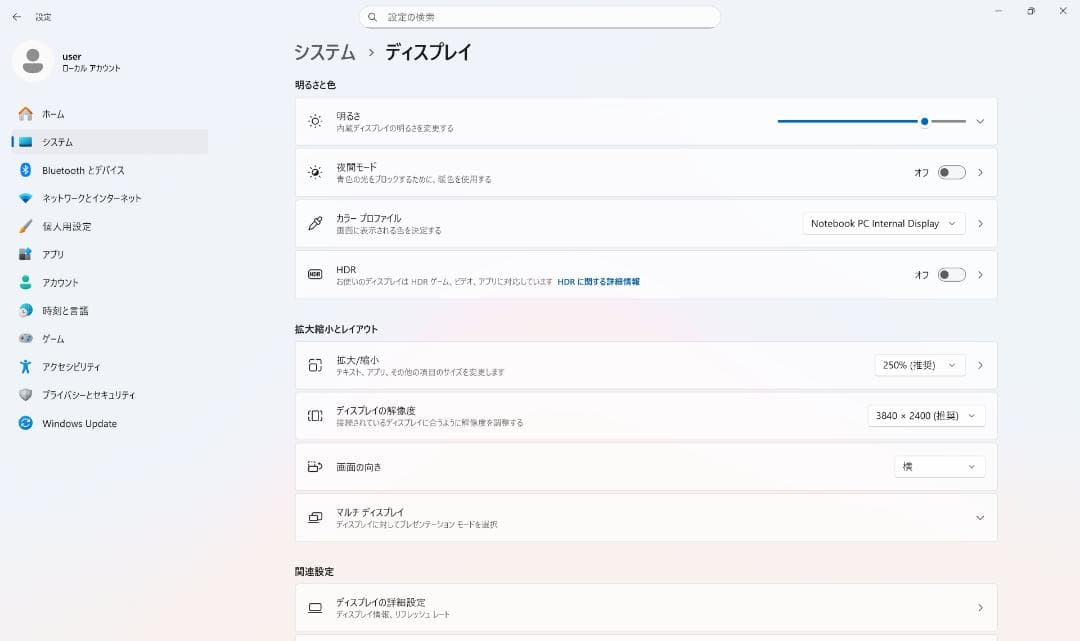Toggle the 夜間モード switch on
This screenshot has height=641, width=1080.
pyautogui.click(x=951, y=172)
